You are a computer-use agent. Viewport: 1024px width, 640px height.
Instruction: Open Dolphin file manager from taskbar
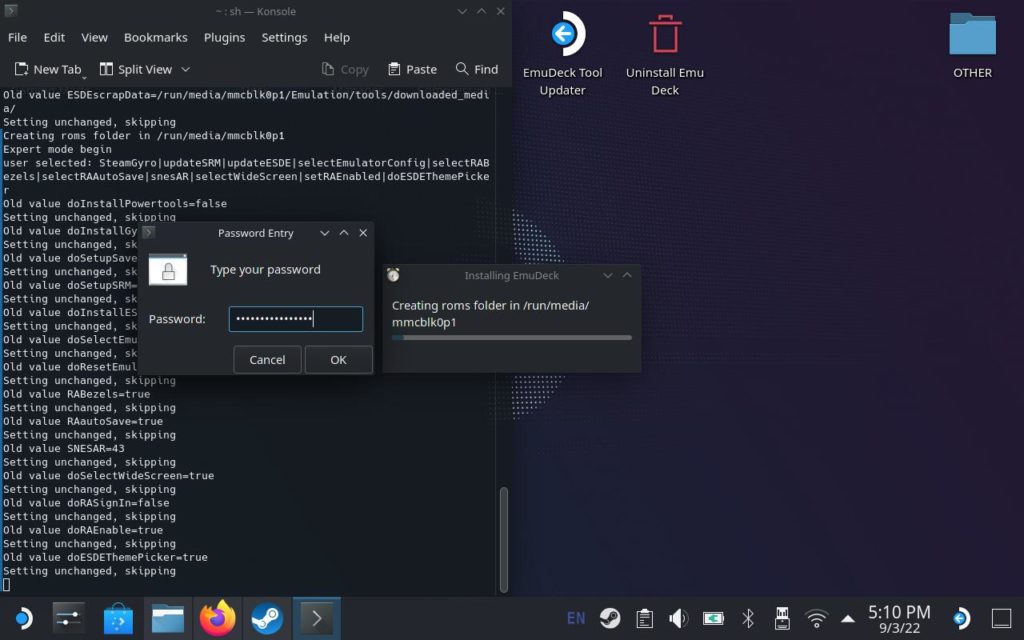pyautogui.click(x=168, y=618)
